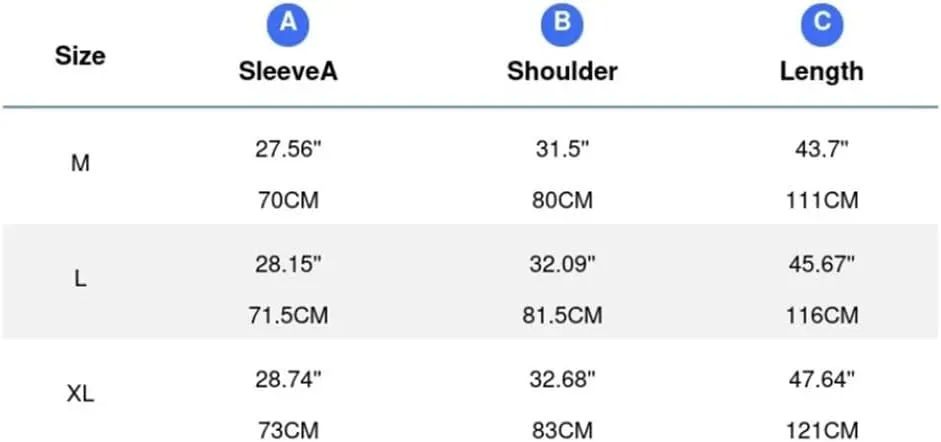Click the SleeveA column header
This screenshot has height=442, width=941.
pyautogui.click(x=288, y=72)
